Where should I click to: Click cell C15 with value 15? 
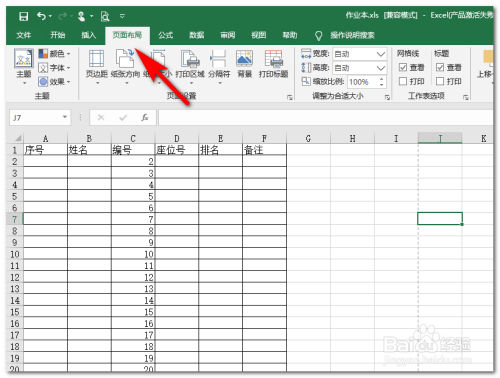pos(133,312)
